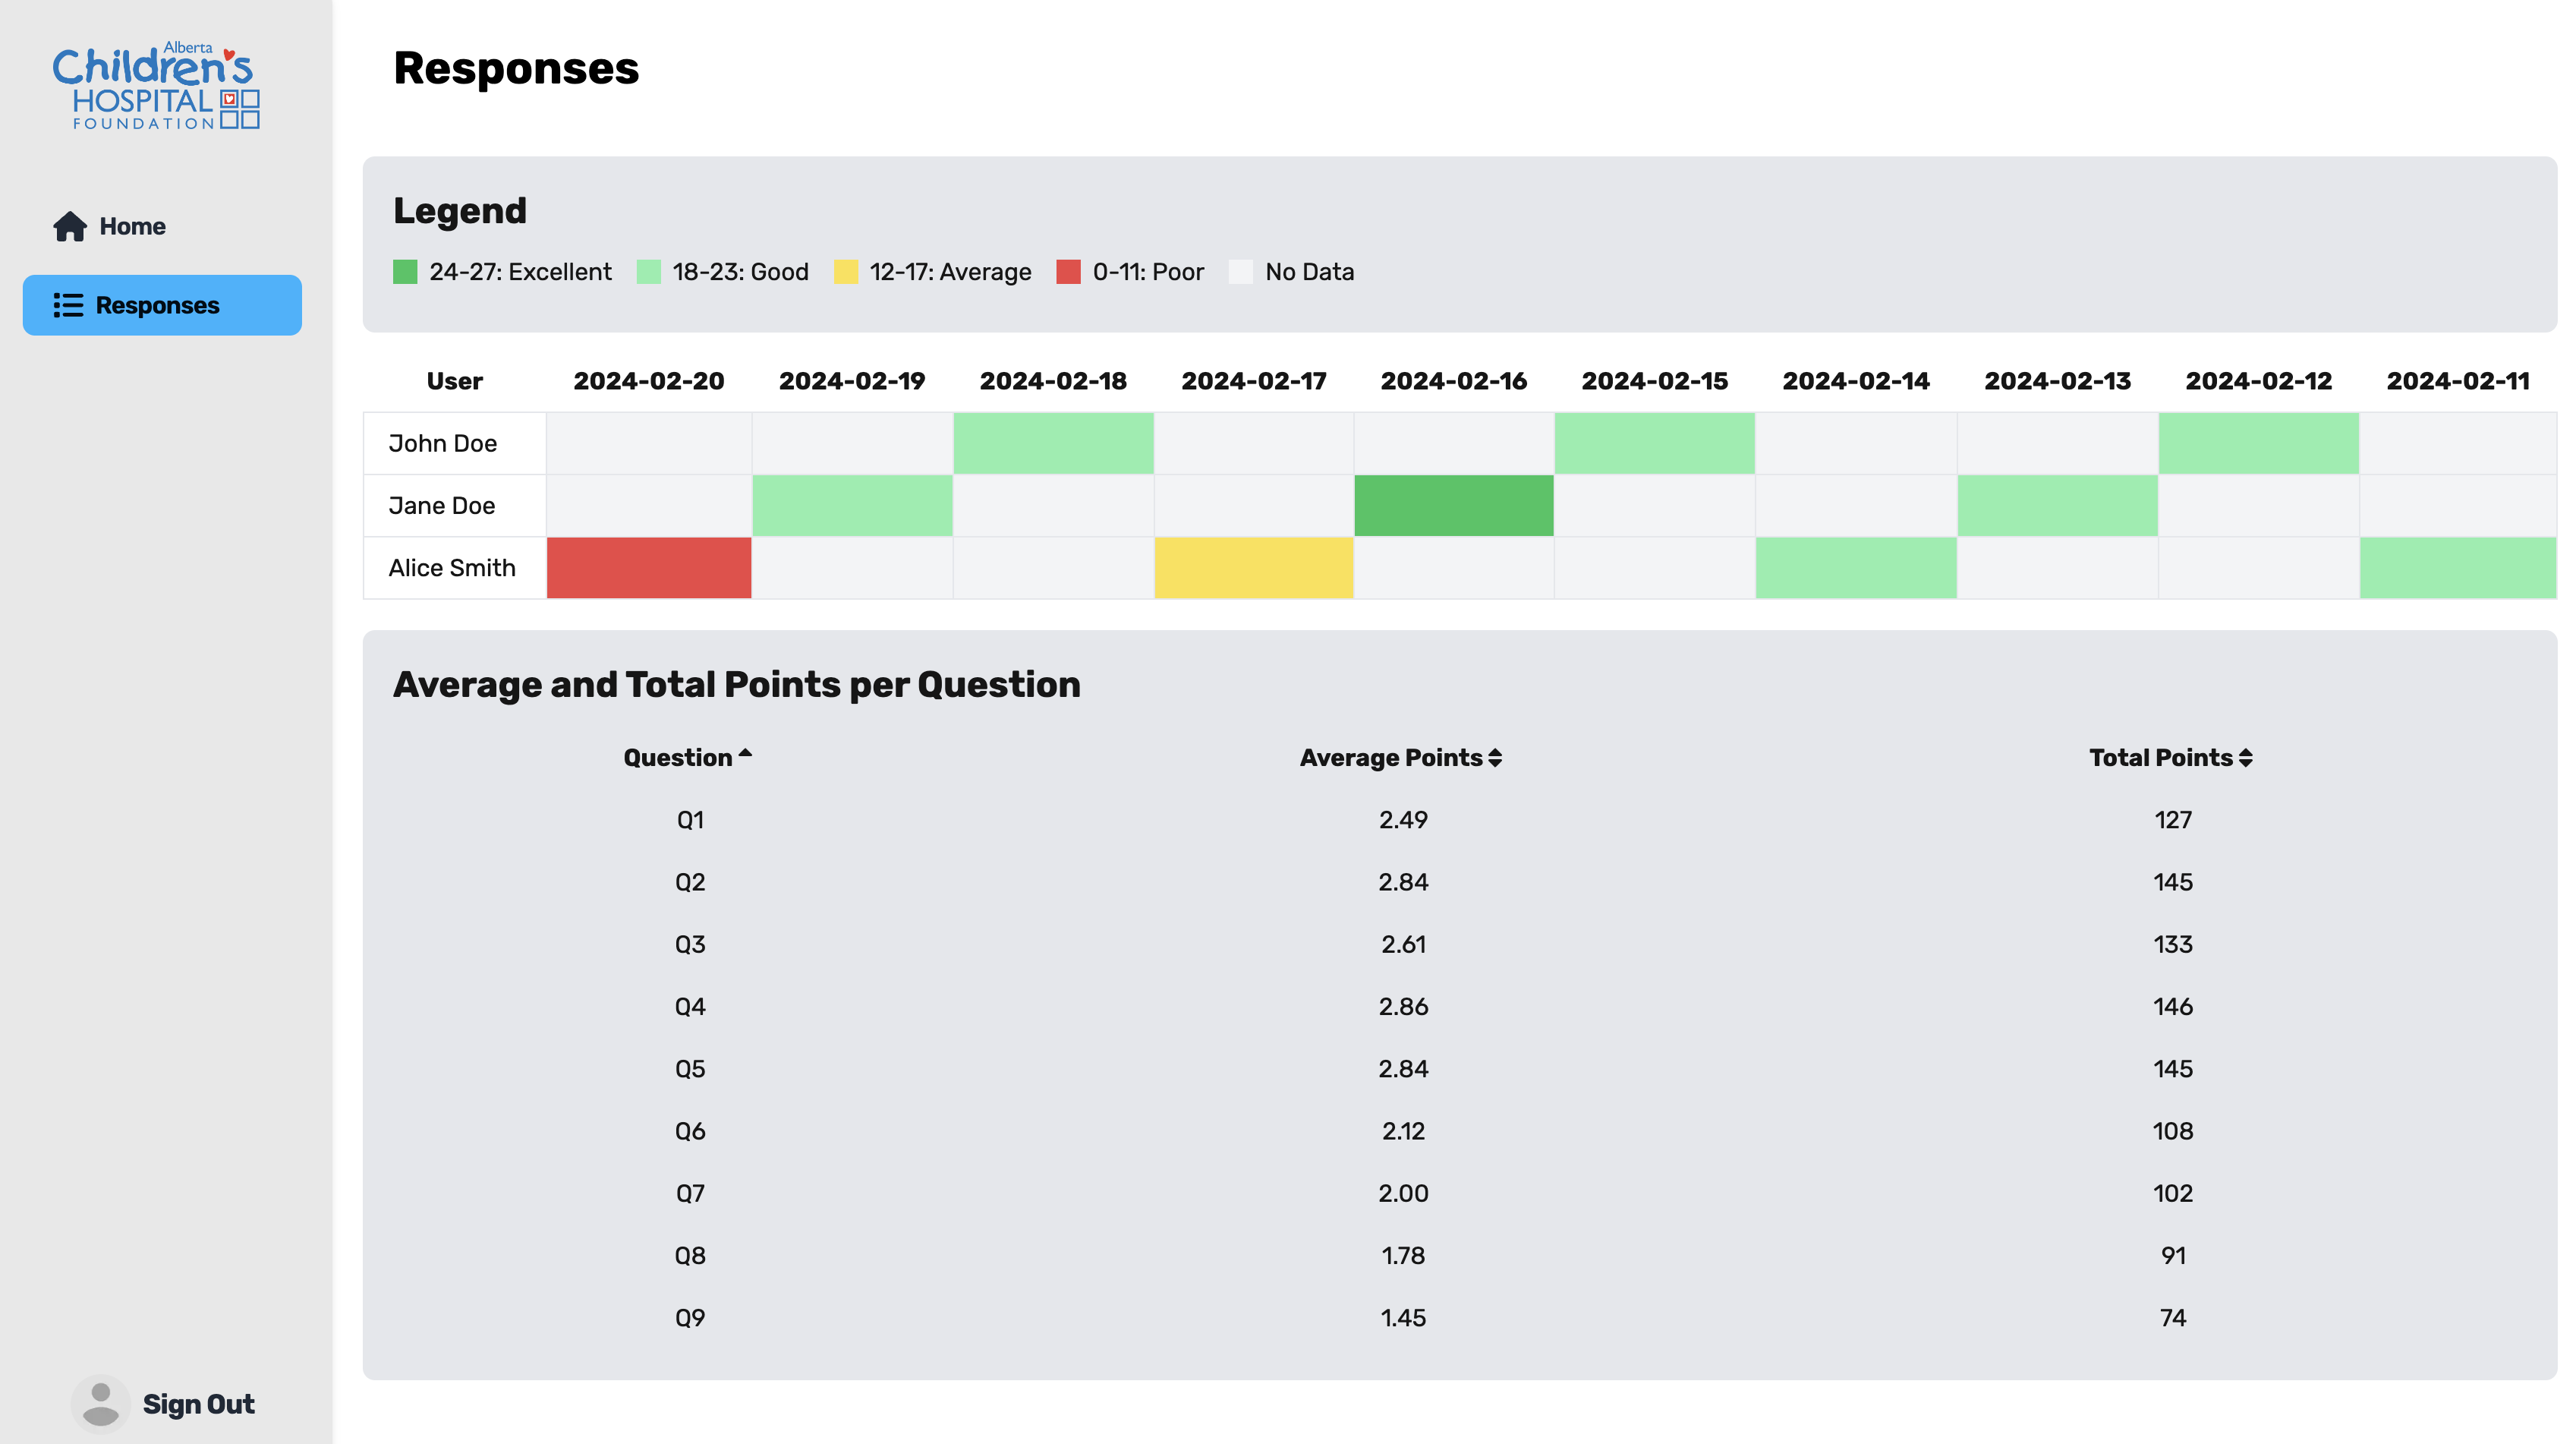This screenshot has width=2576, height=1444.
Task: Click the Jane Doe user name
Action: coord(441,506)
